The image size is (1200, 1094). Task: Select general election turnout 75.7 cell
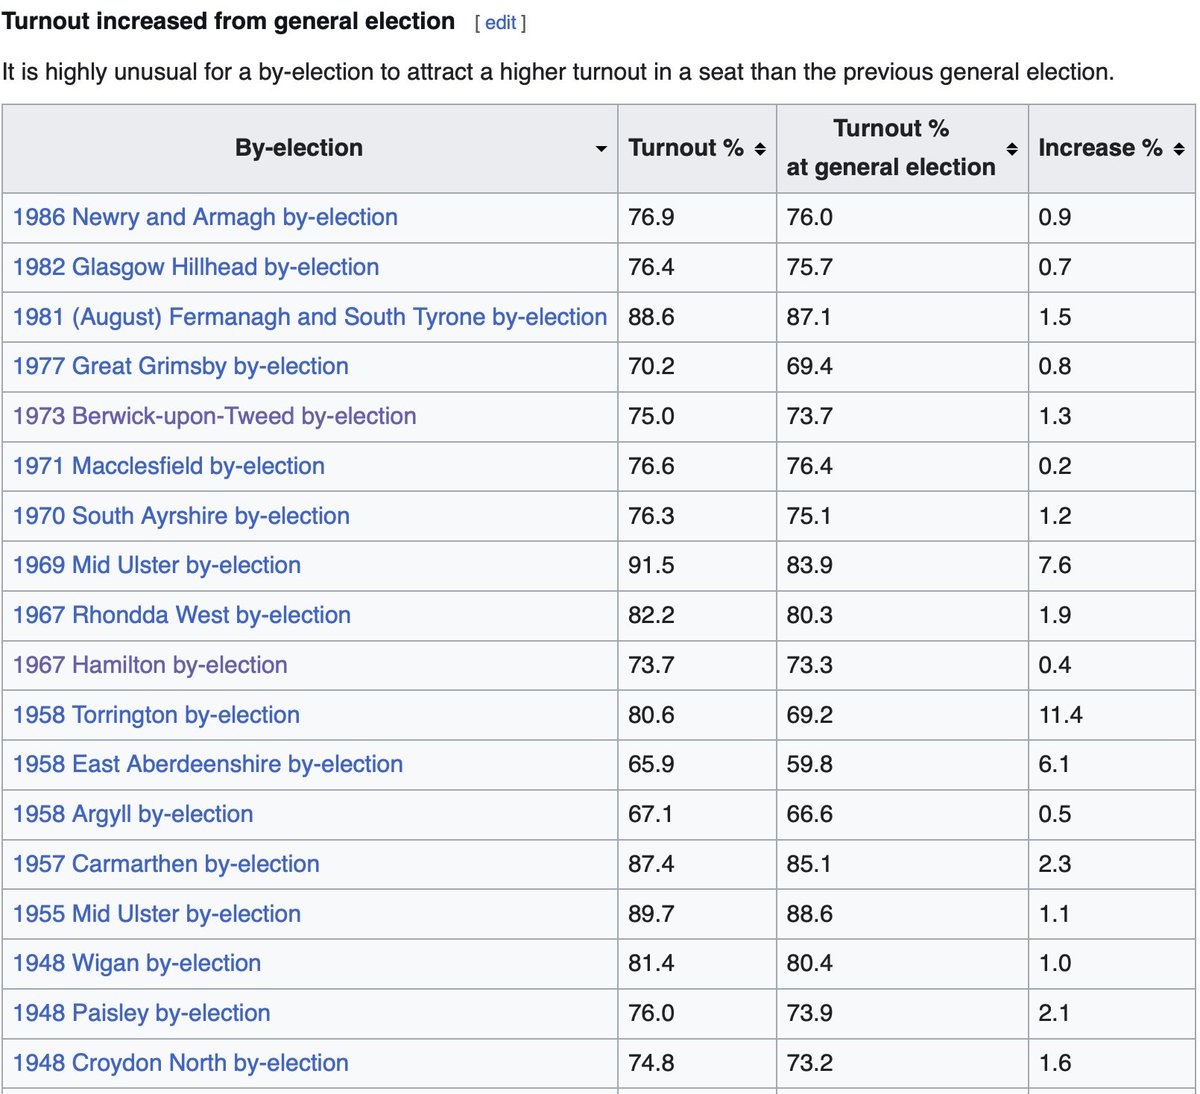810,267
